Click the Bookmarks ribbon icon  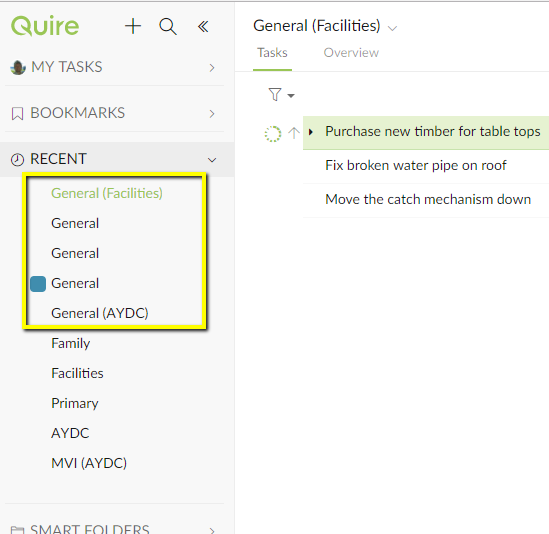point(18,113)
